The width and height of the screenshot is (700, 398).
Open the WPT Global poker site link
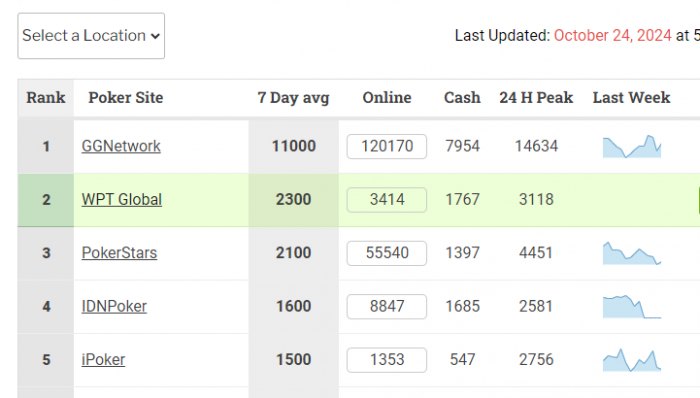121,199
